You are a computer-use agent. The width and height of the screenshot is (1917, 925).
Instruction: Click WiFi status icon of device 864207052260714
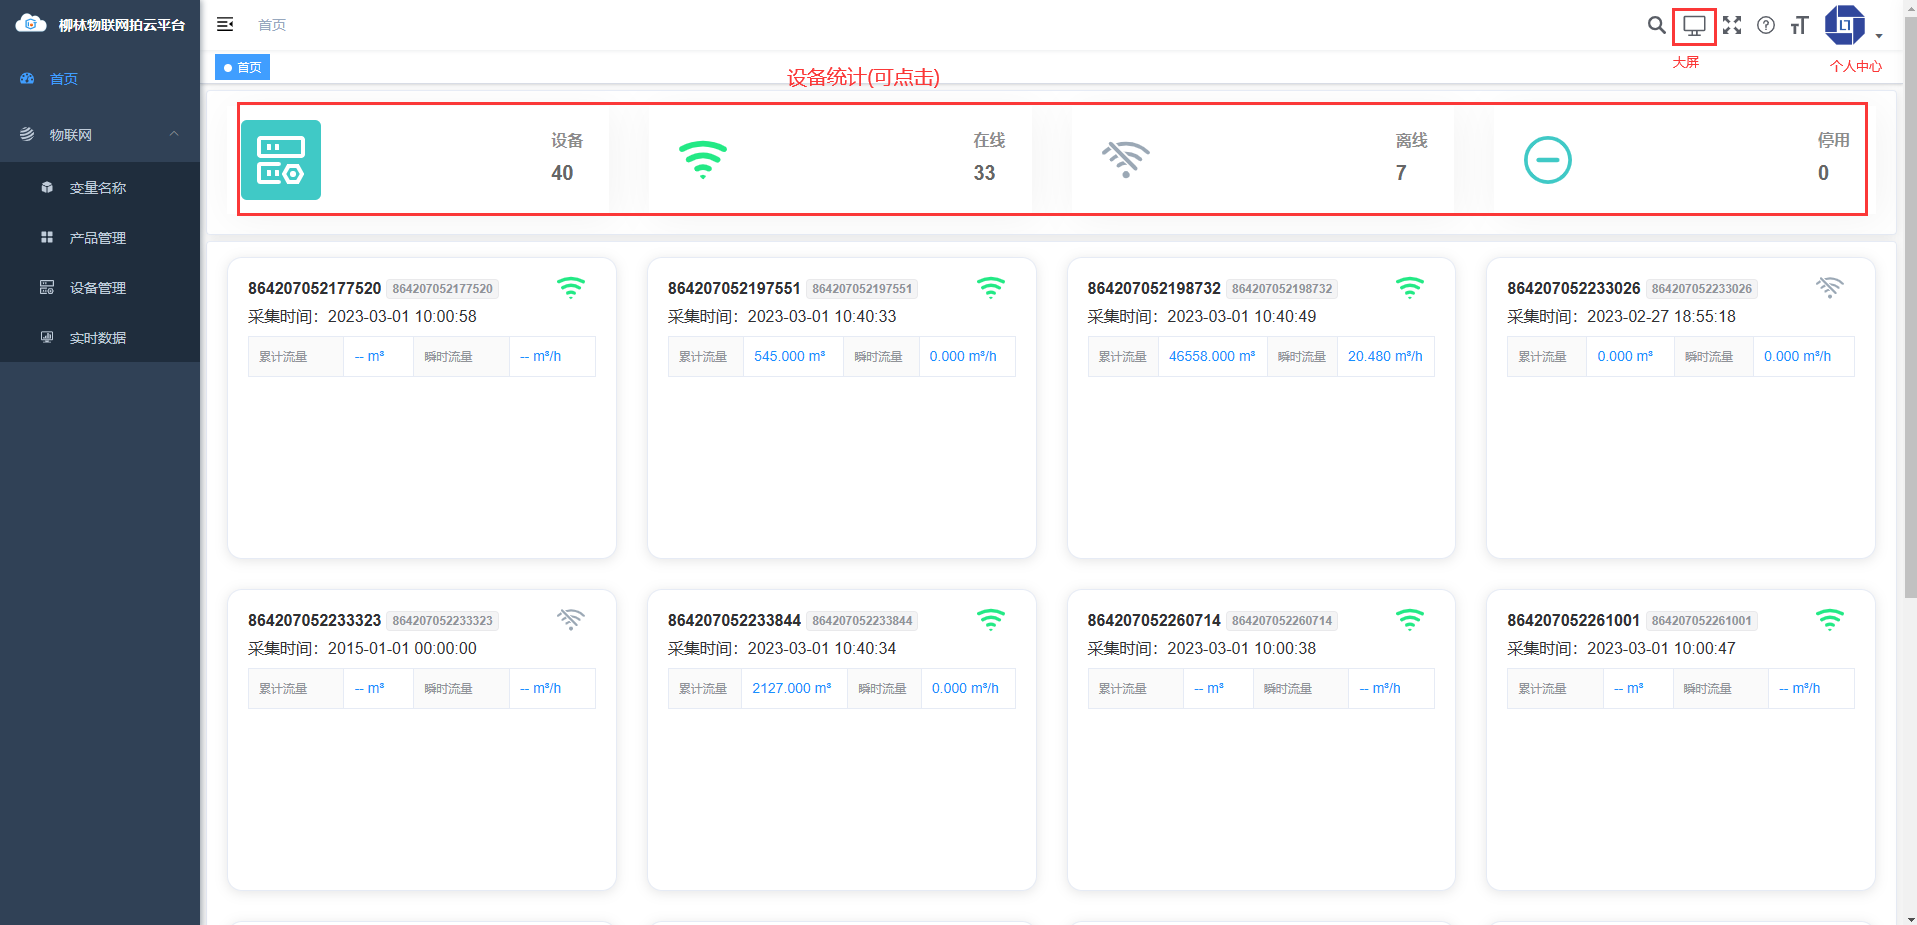pos(1409,620)
